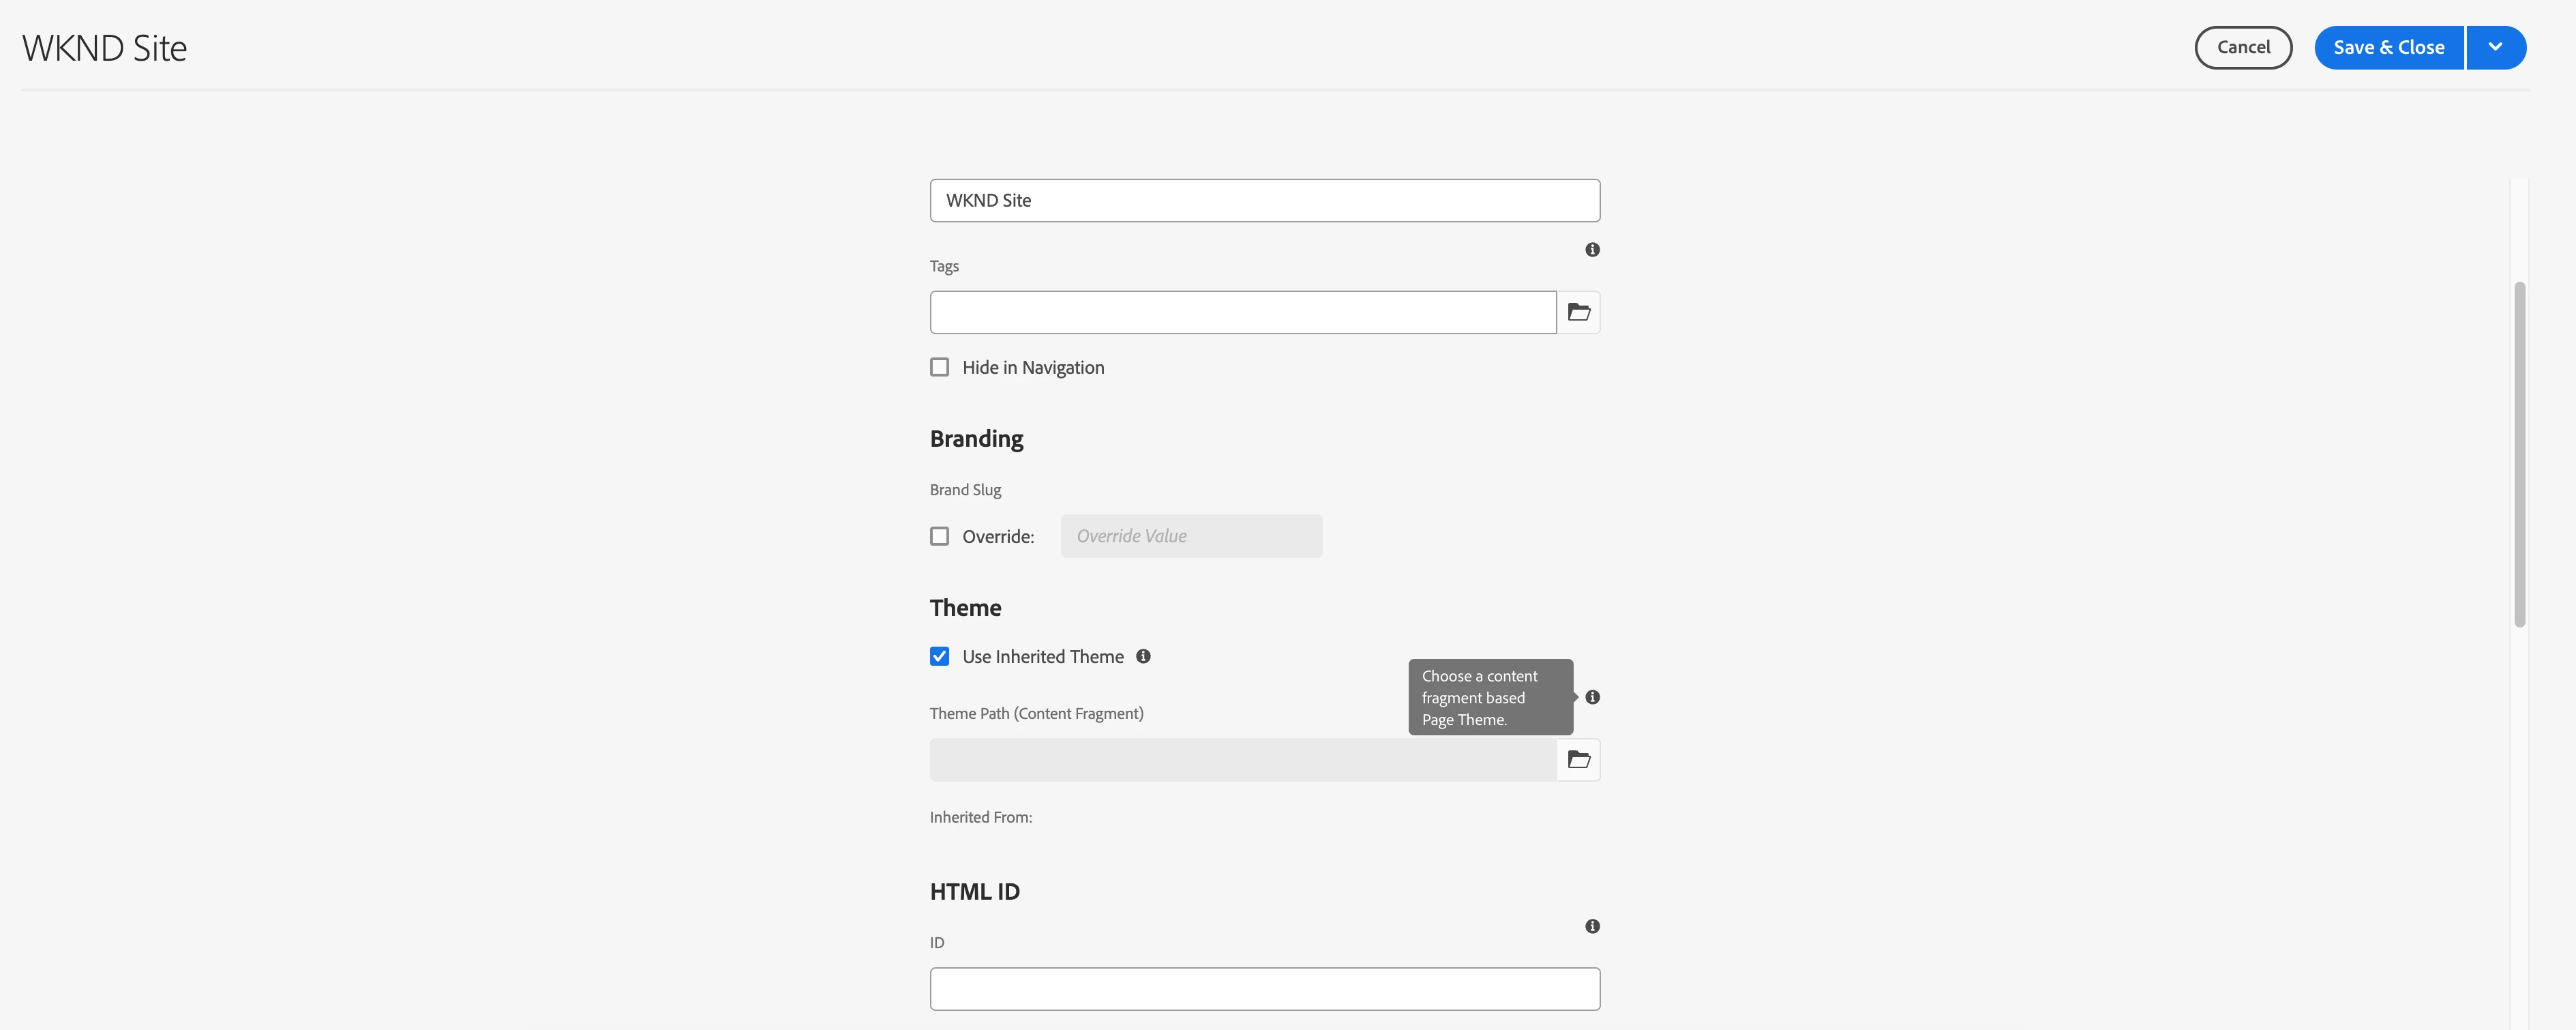Click the WKND Site title field
The width and height of the screenshot is (2576, 1030).
(1264, 201)
